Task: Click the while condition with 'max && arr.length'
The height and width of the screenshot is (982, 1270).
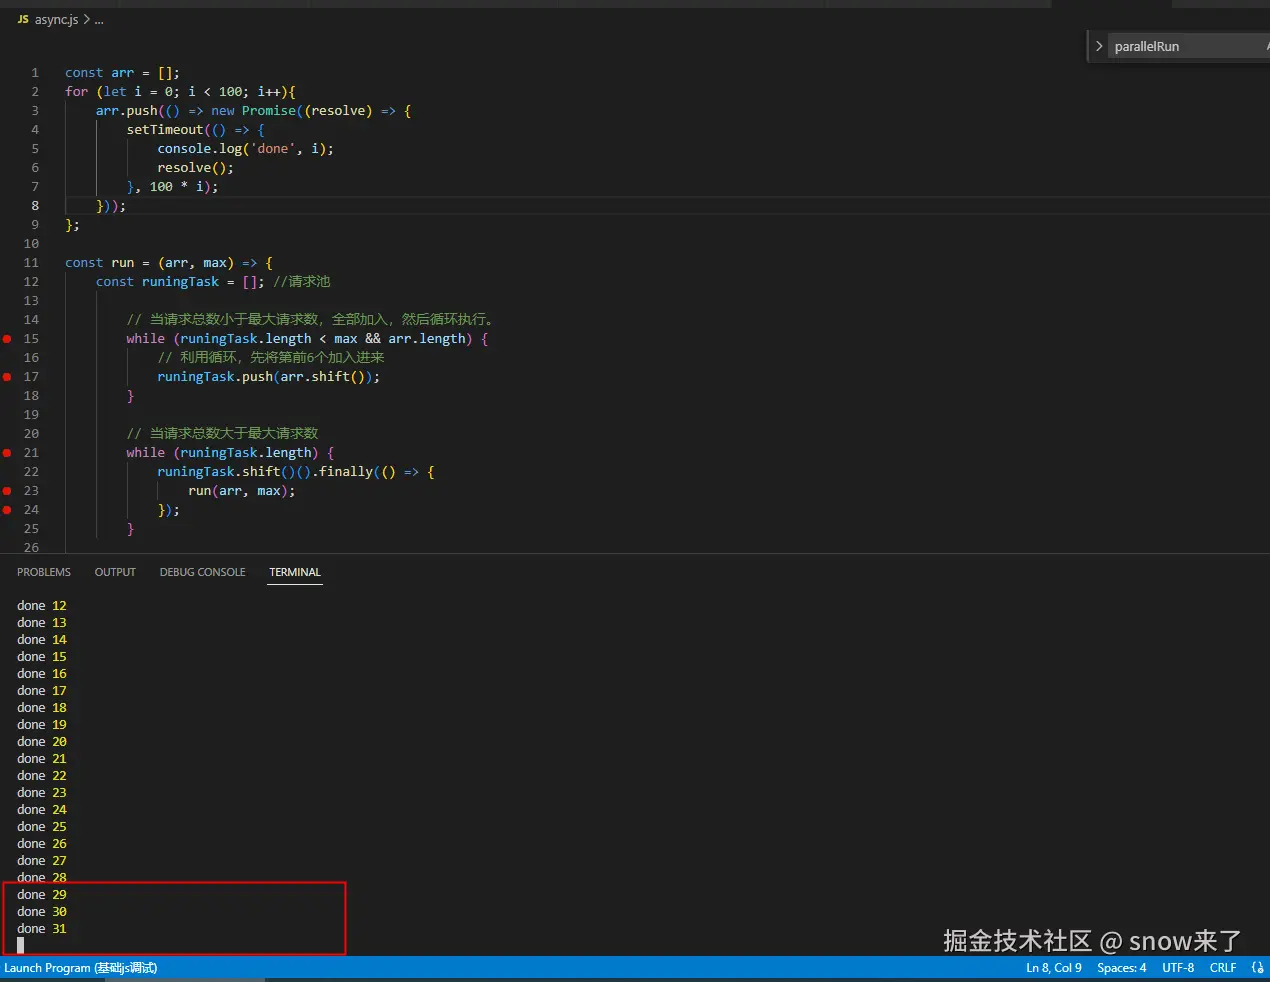Action: click(x=307, y=339)
